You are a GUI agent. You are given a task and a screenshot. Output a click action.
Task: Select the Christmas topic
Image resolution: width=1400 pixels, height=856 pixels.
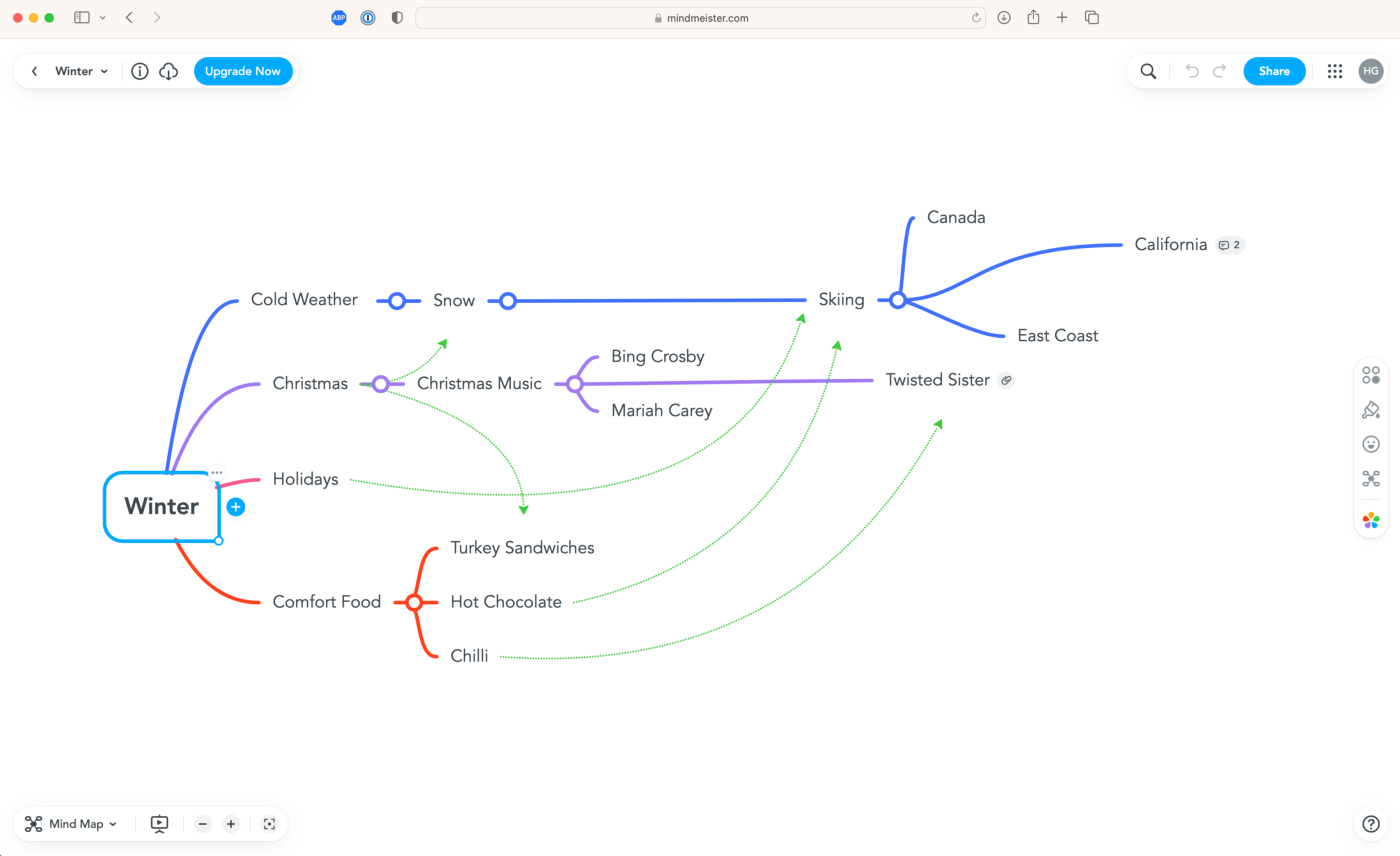pos(310,383)
